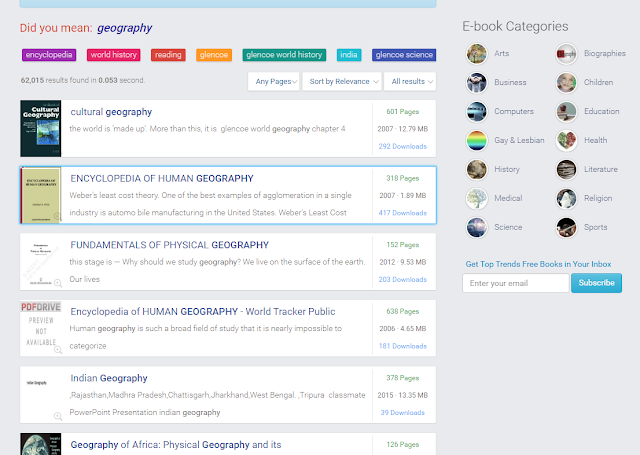Click the Children category label

point(598,82)
